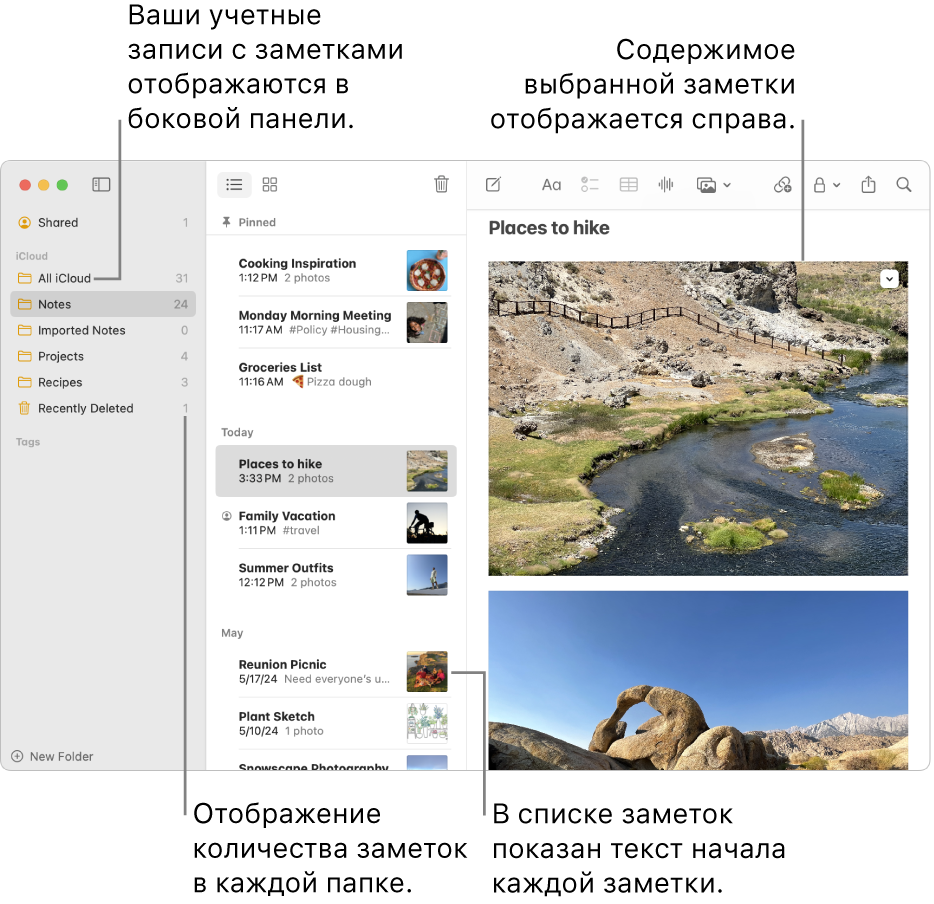Click the rock arch photo

coord(698,680)
